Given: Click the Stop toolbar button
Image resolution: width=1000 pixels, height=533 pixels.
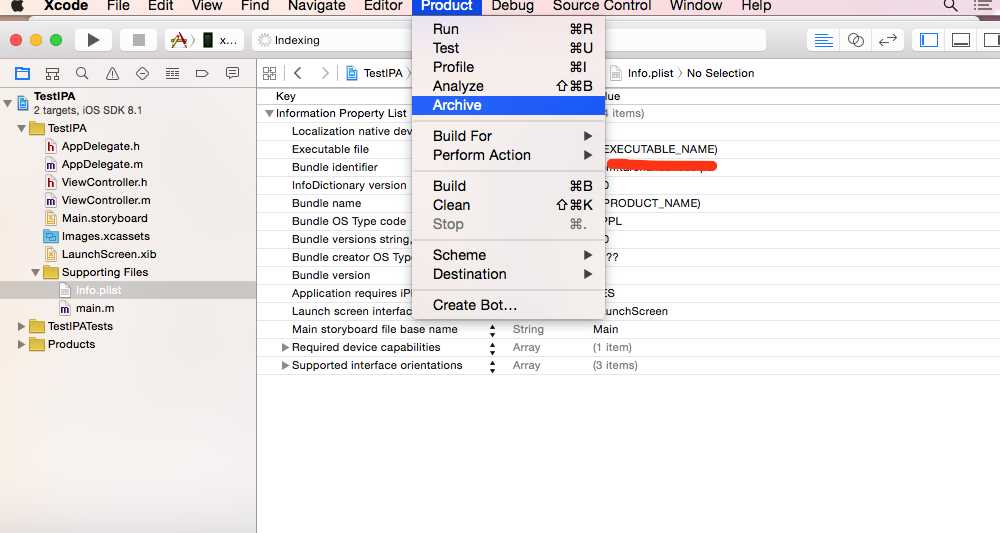Looking at the screenshot, I should point(138,40).
